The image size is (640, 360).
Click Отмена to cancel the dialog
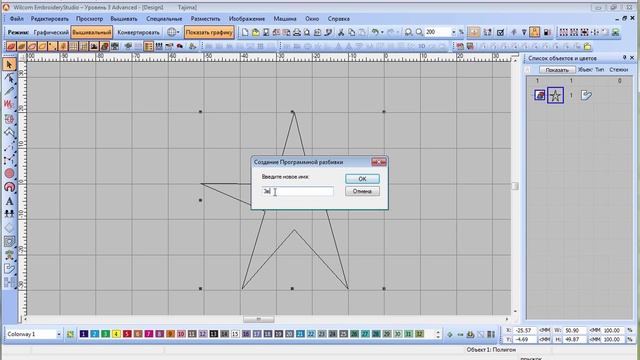[362, 191]
